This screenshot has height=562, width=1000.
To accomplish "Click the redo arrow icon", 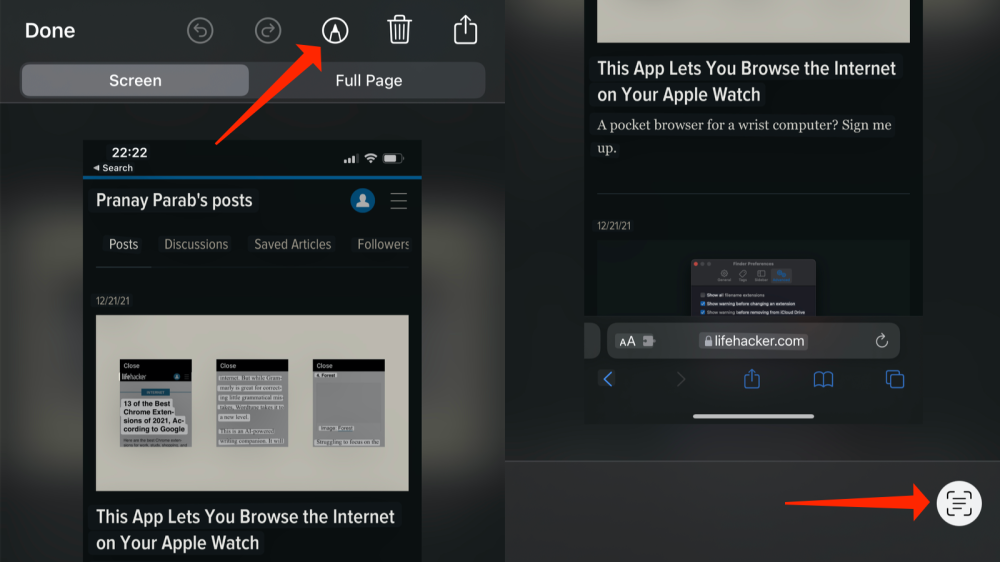I will pyautogui.click(x=267, y=31).
